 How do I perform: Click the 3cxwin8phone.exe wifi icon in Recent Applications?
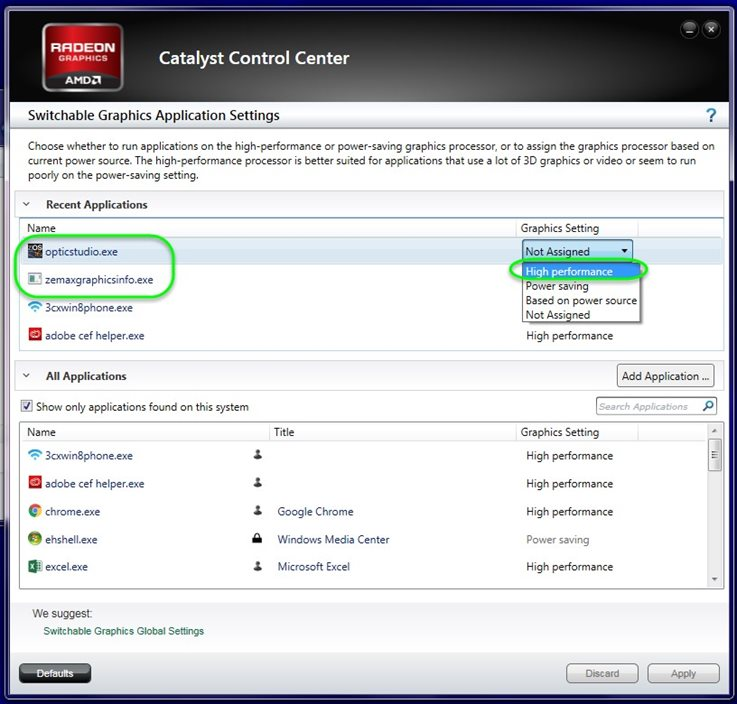coord(35,307)
